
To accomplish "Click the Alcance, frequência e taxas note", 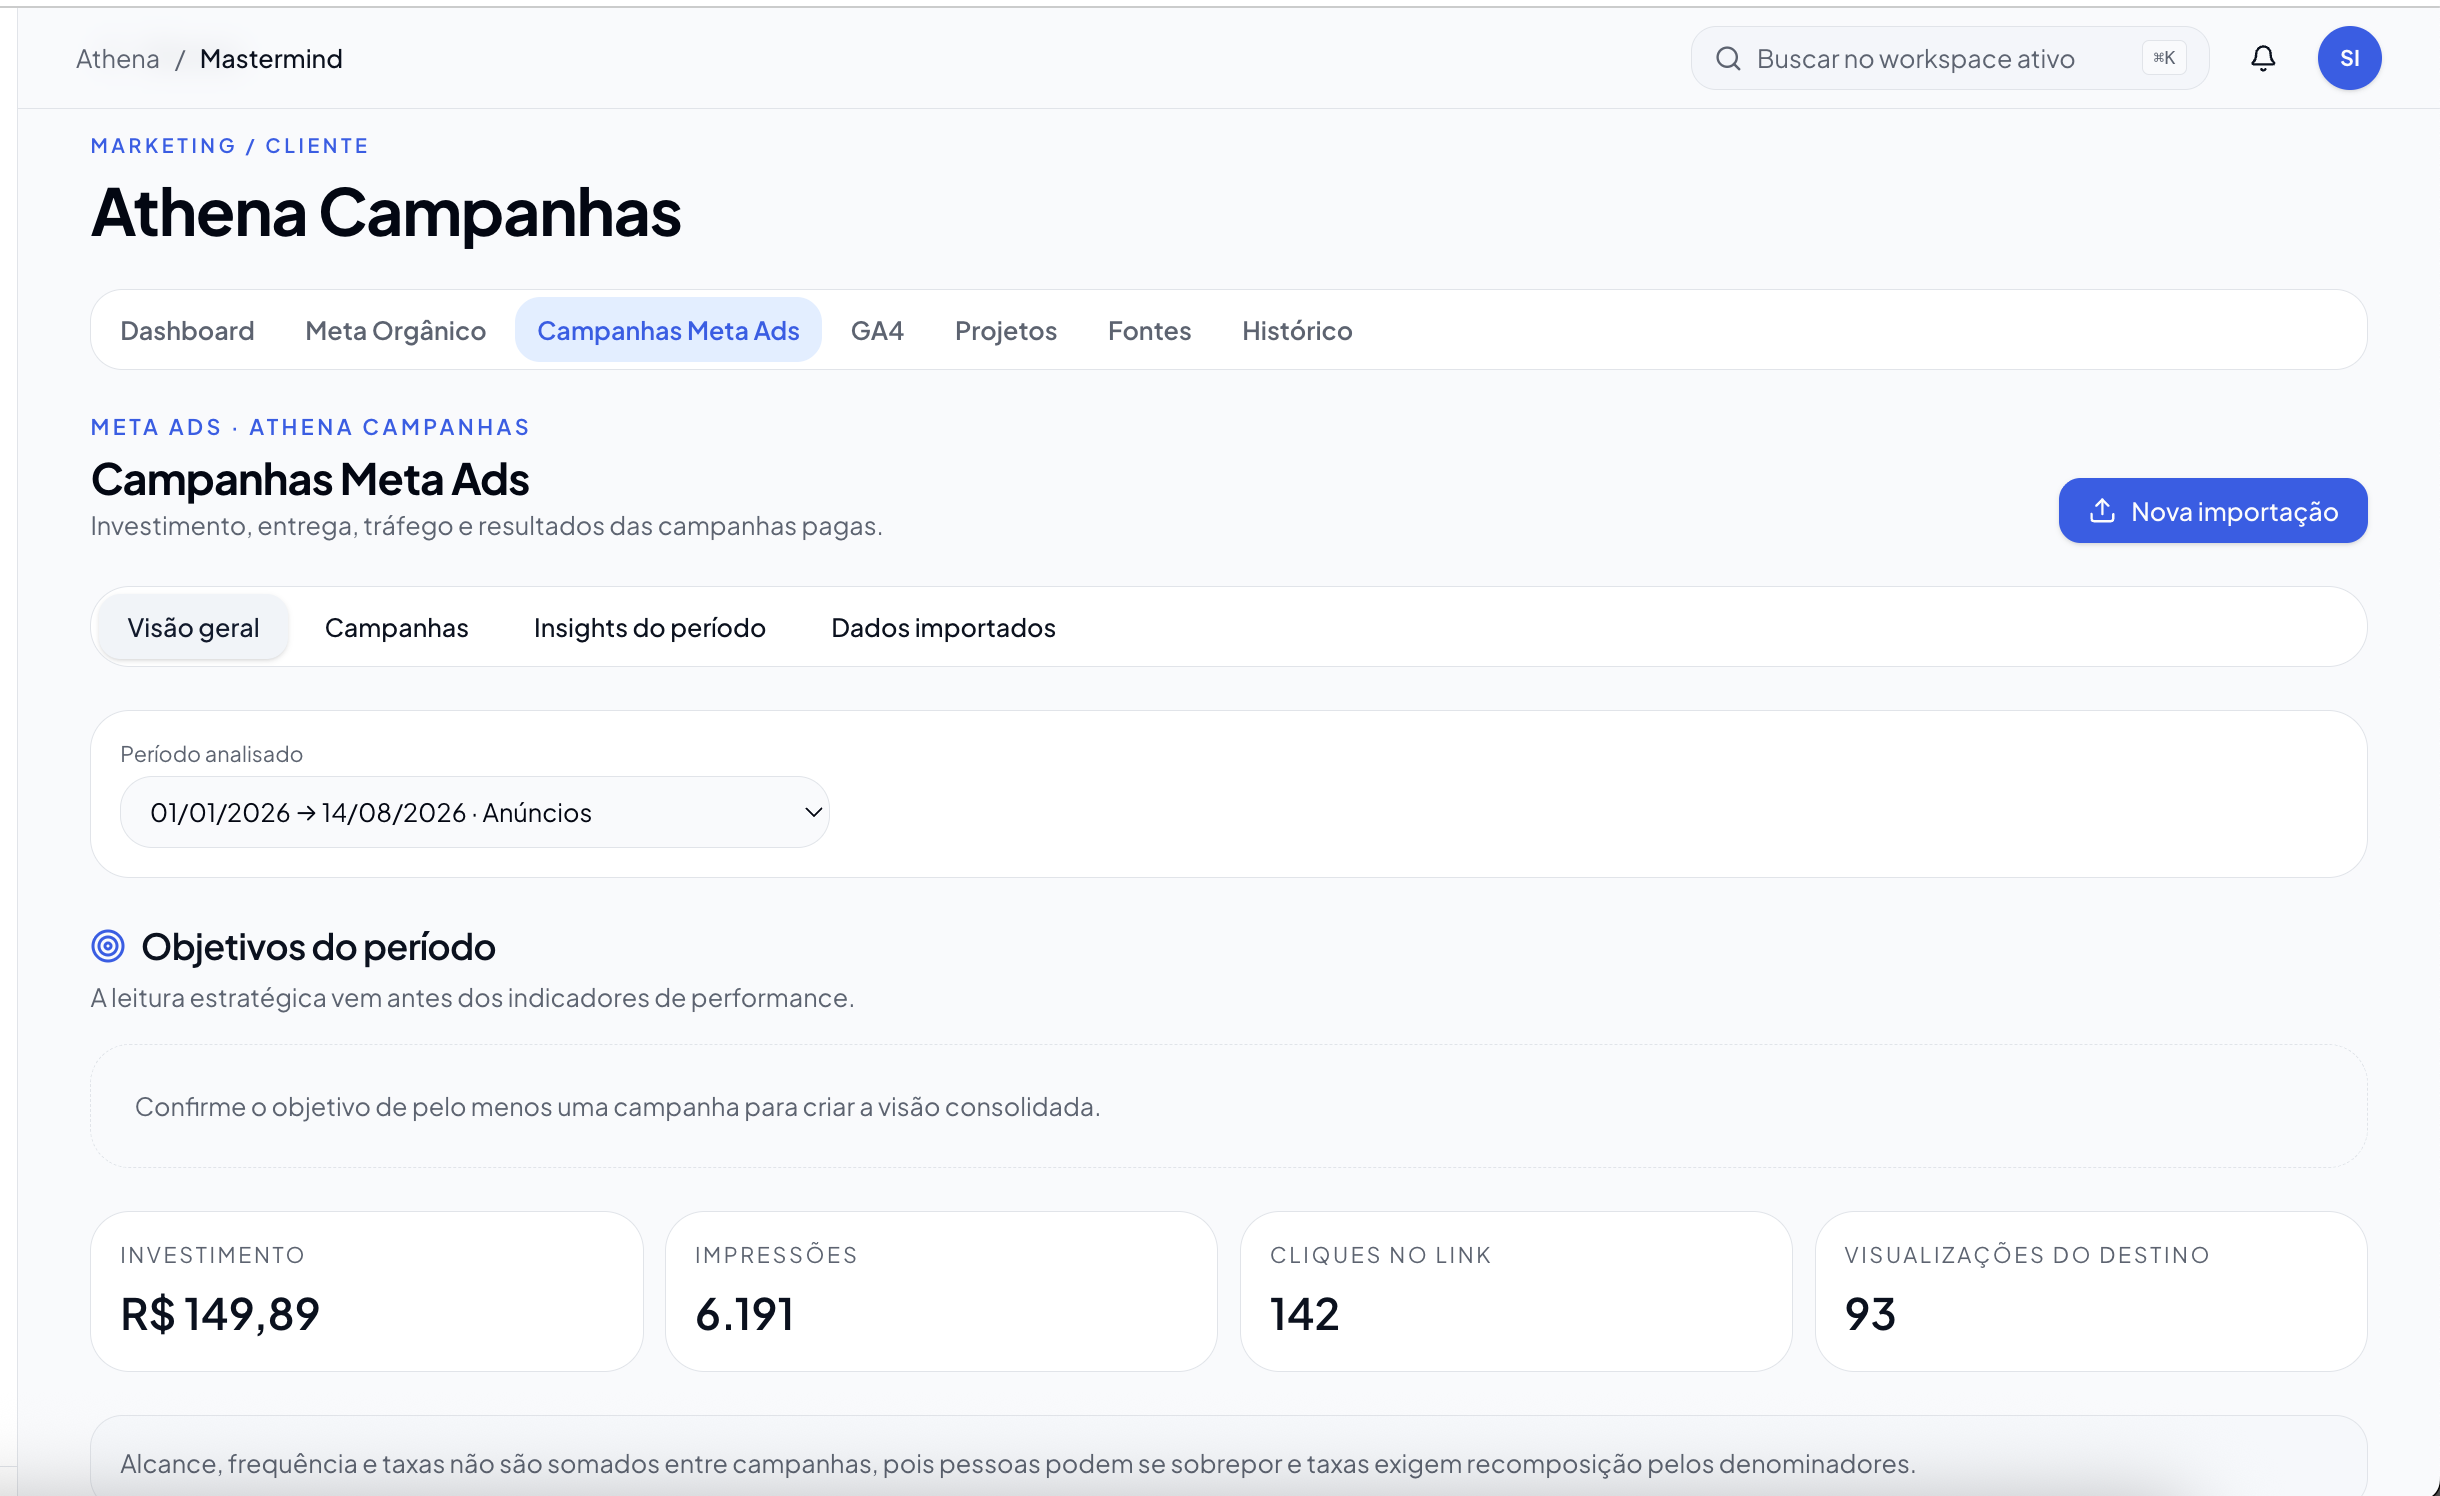I will click(x=1018, y=1464).
